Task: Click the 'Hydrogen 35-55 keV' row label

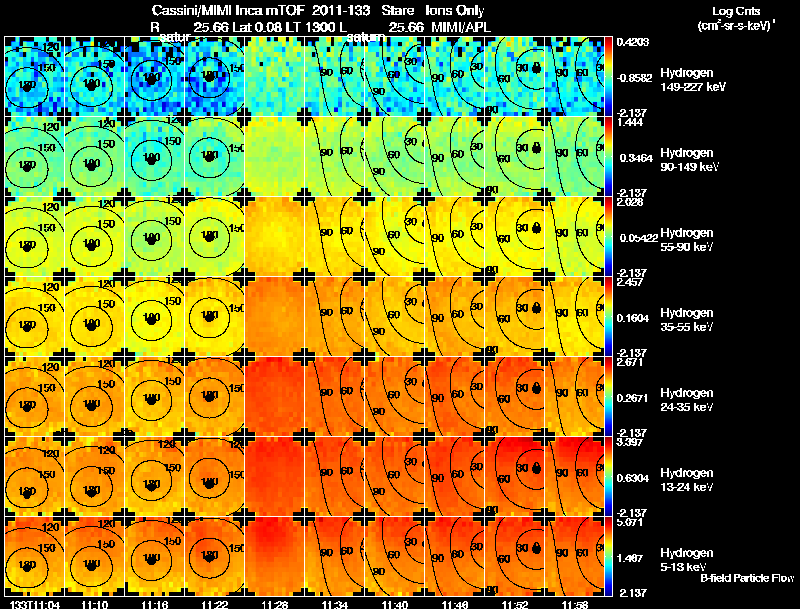Action: coord(687,320)
